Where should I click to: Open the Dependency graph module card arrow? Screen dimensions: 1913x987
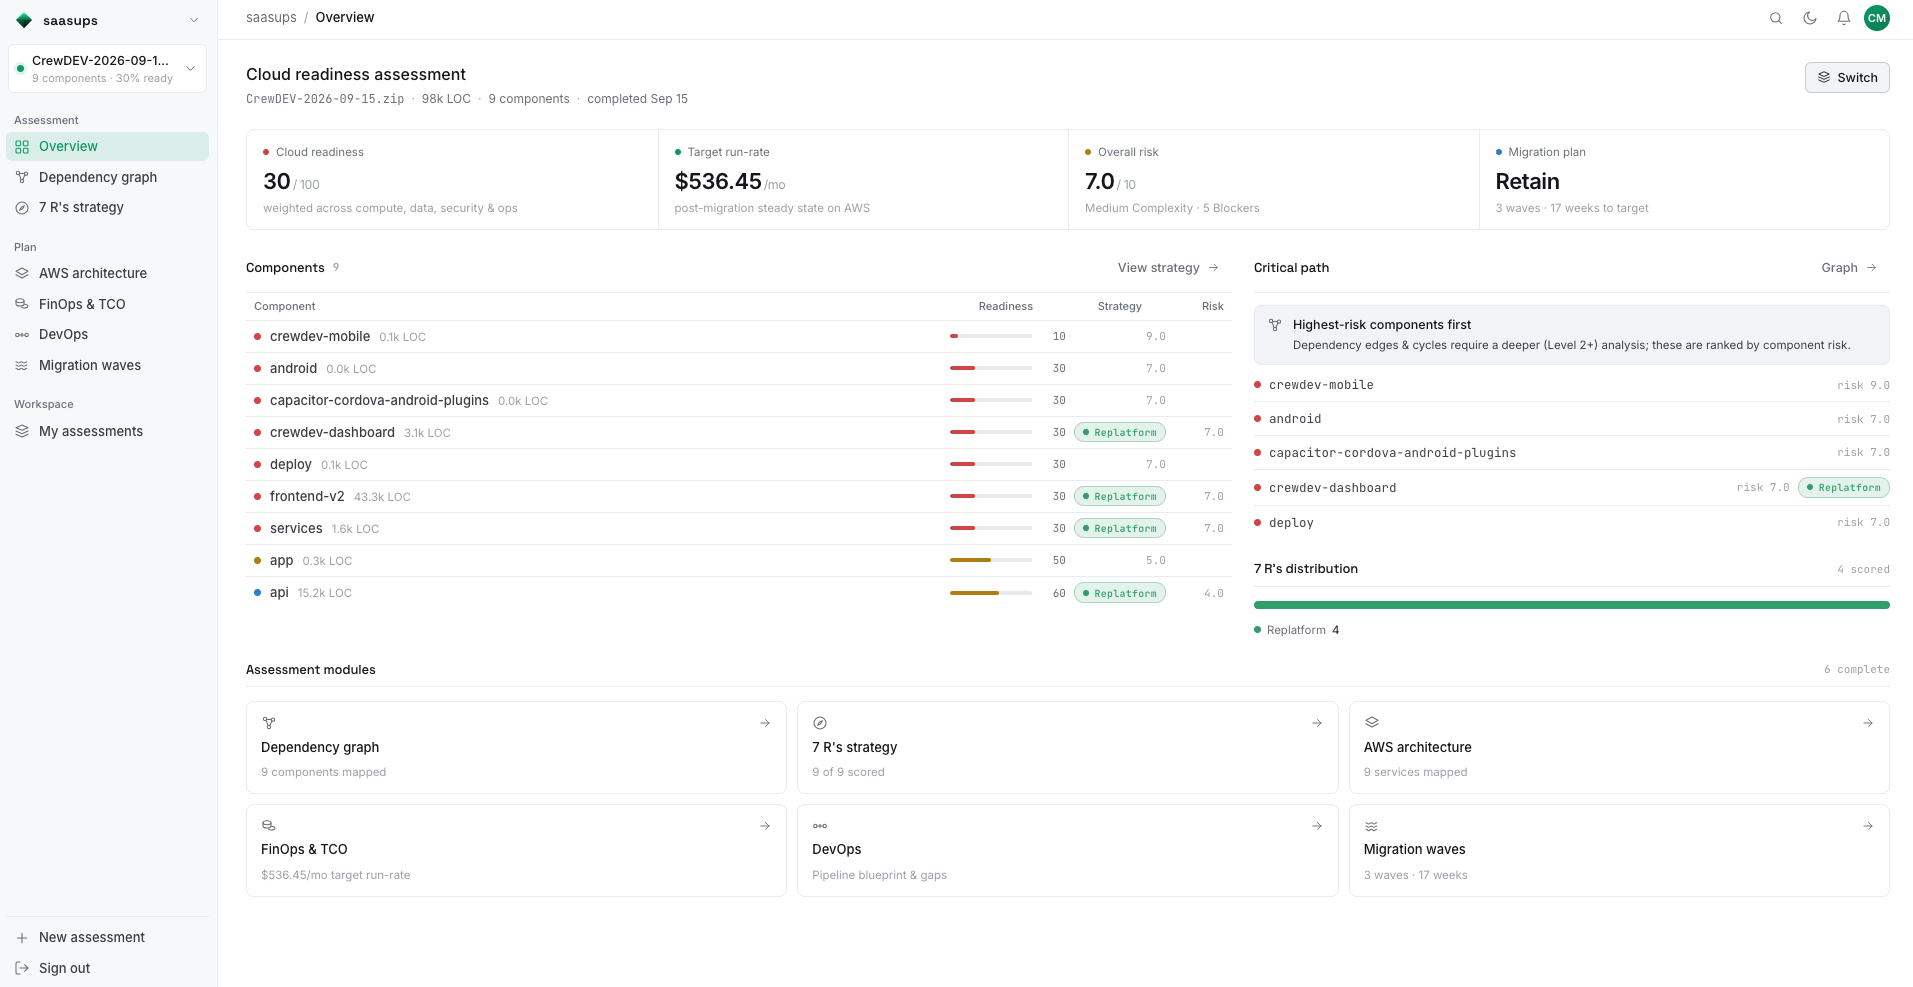[765, 723]
